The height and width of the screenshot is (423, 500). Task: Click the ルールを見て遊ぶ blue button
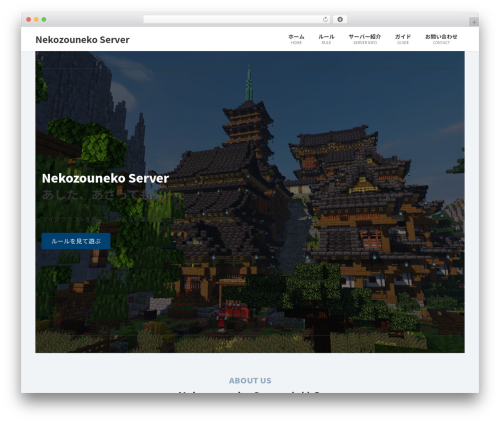[x=76, y=241]
